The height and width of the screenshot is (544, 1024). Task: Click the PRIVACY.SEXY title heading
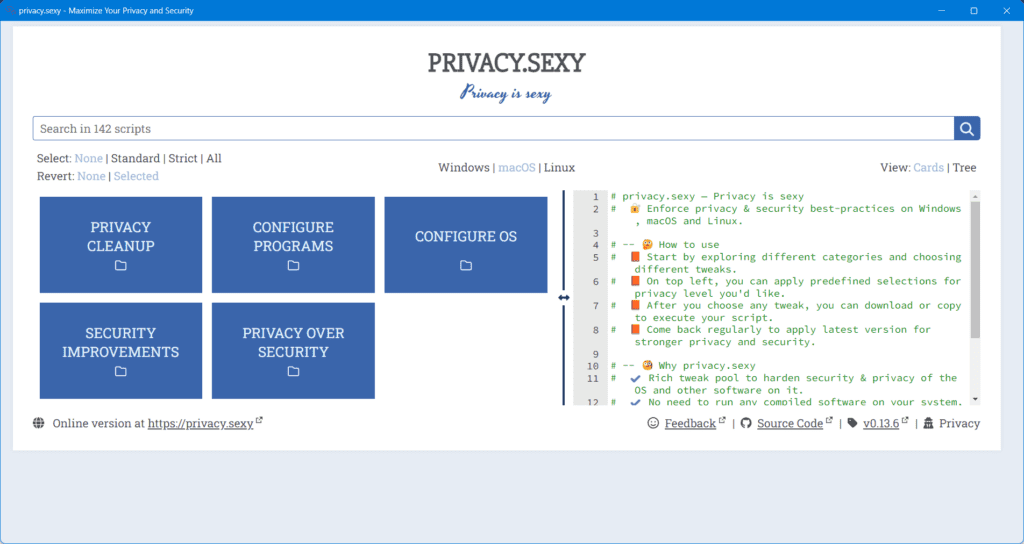point(506,63)
